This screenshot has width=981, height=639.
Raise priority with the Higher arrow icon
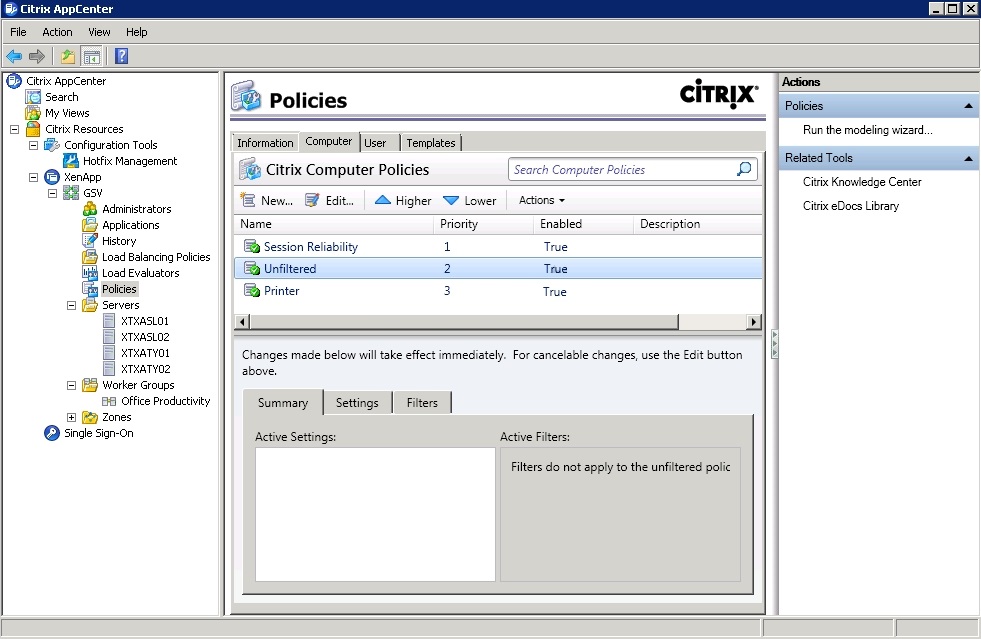pyautogui.click(x=382, y=200)
